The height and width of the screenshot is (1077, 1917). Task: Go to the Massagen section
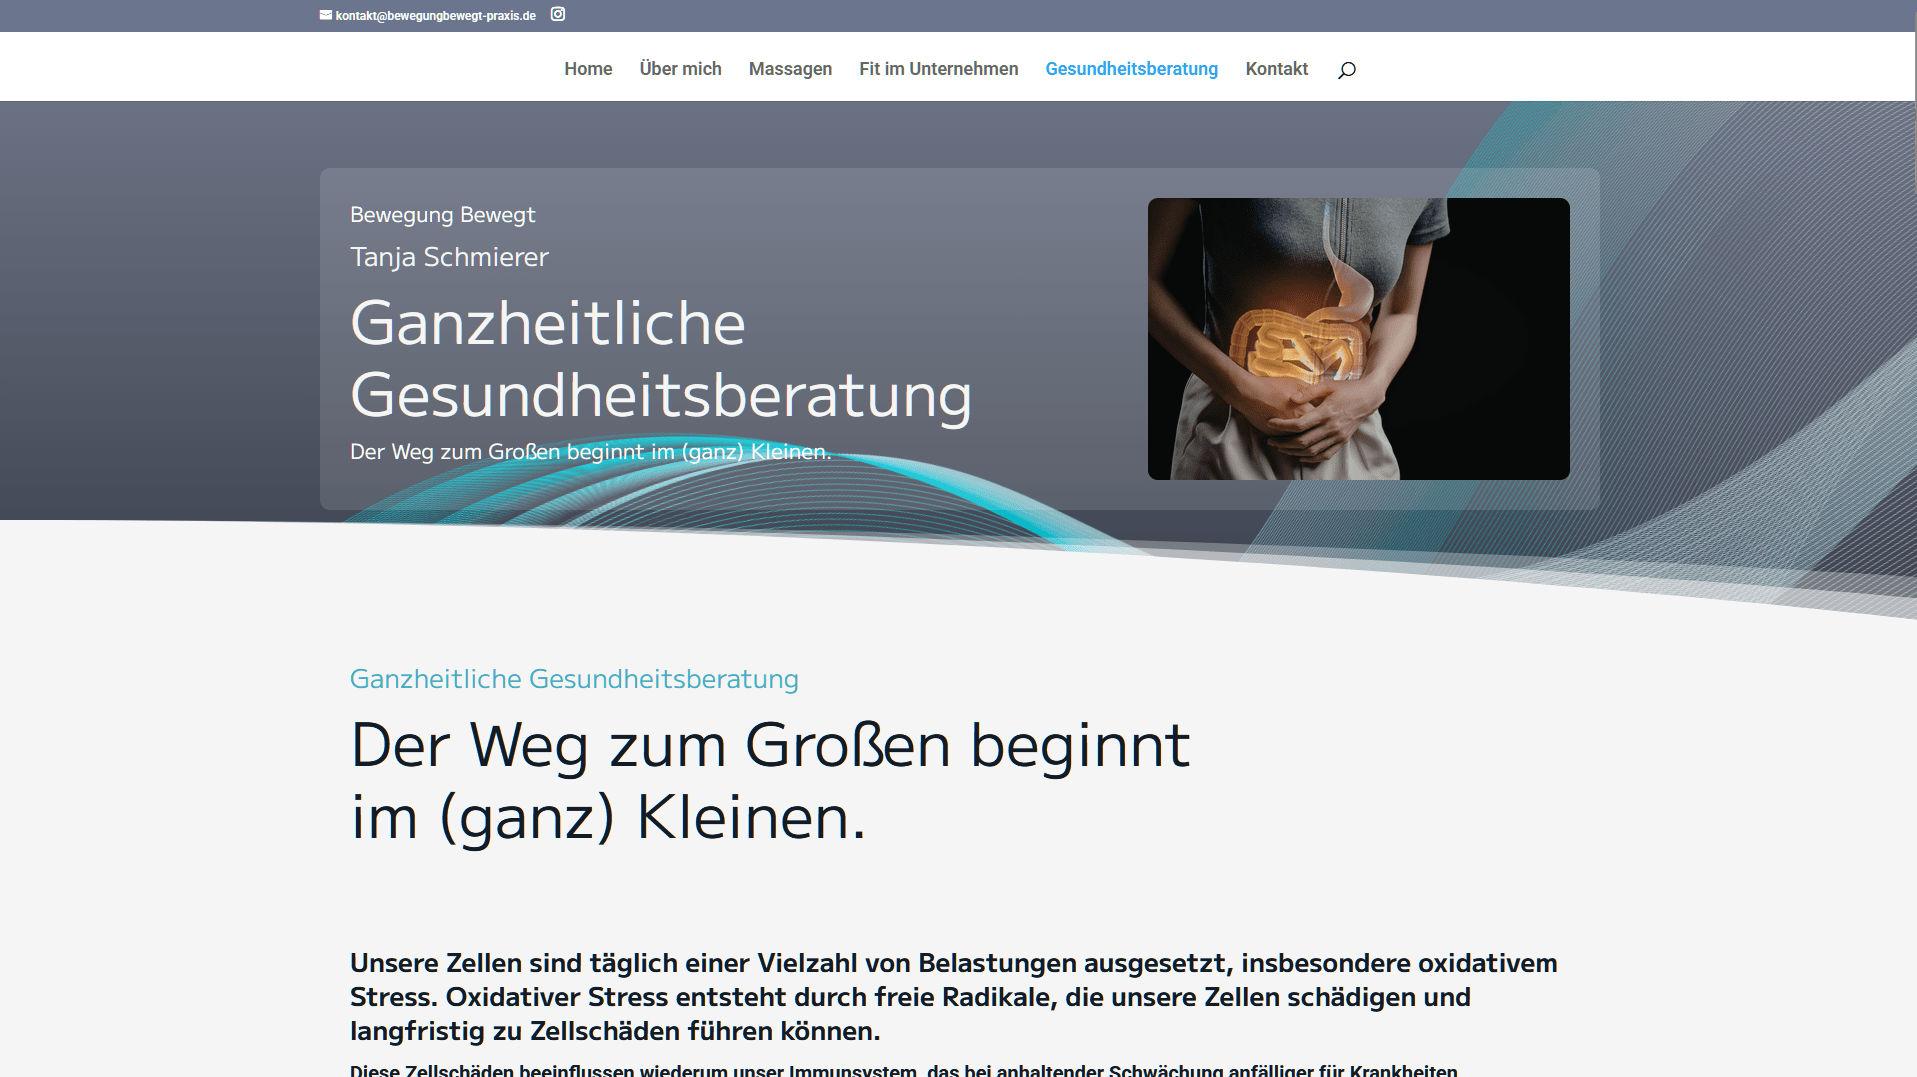(x=790, y=69)
